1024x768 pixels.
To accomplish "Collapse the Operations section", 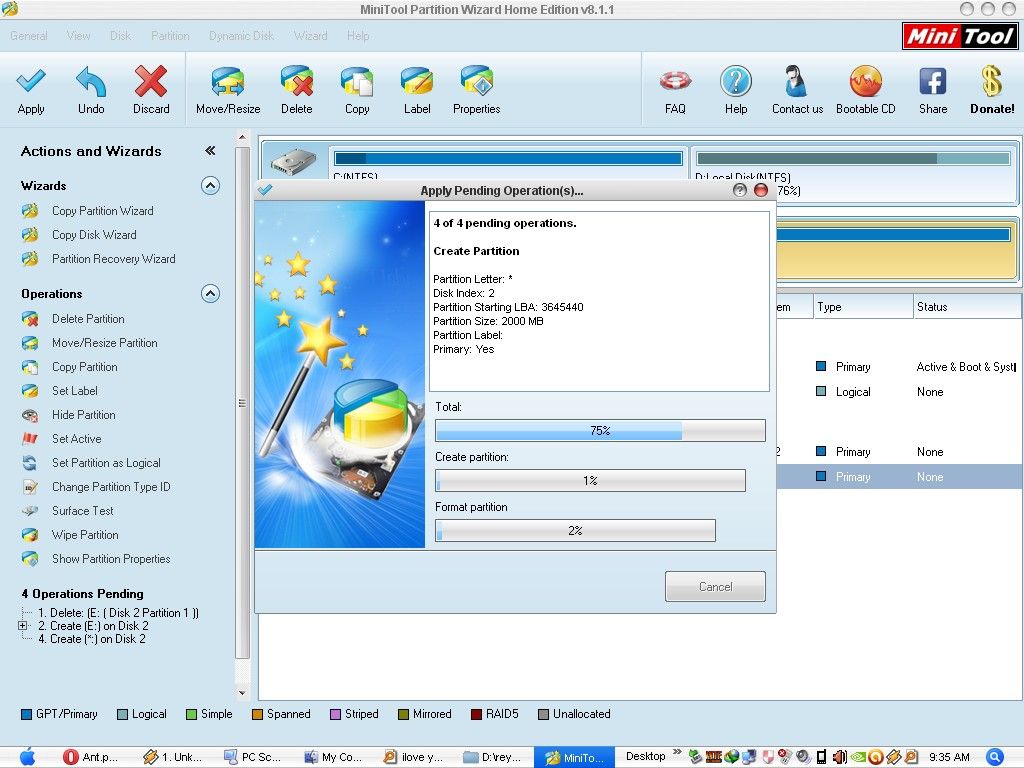I will 210,293.
